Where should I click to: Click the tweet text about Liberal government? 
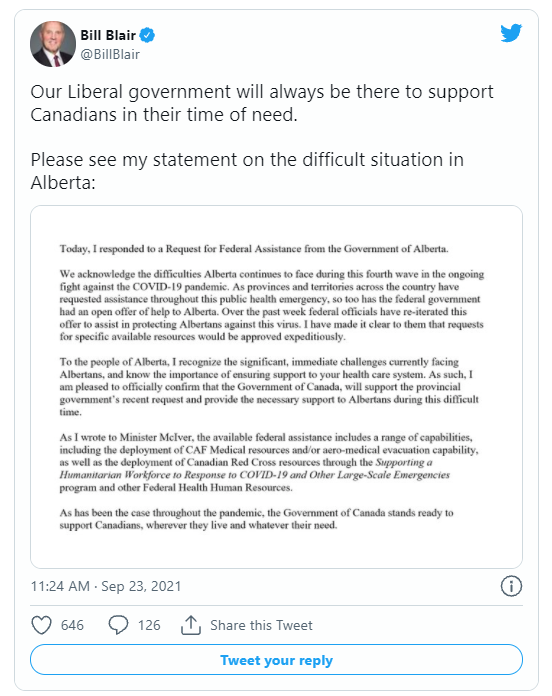coord(262,103)
